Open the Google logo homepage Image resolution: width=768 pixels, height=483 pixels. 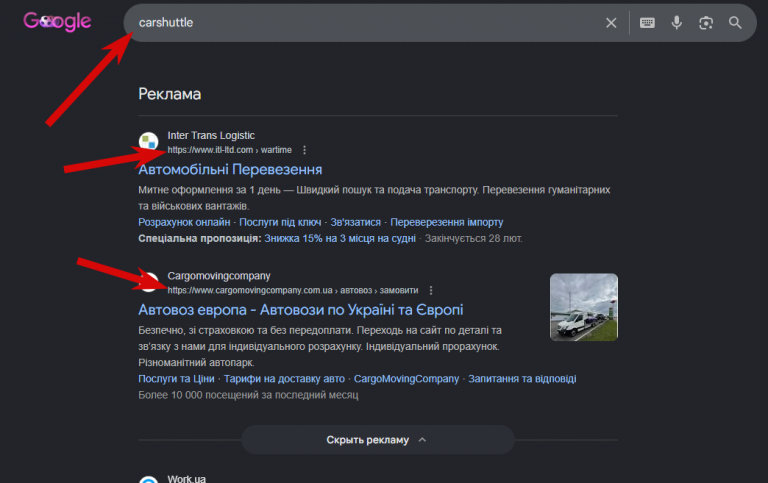pos(57,22)
